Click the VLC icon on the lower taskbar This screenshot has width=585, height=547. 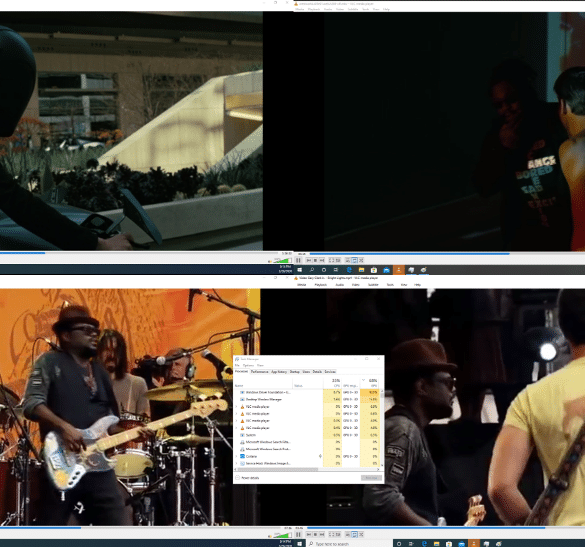(474, 544)
